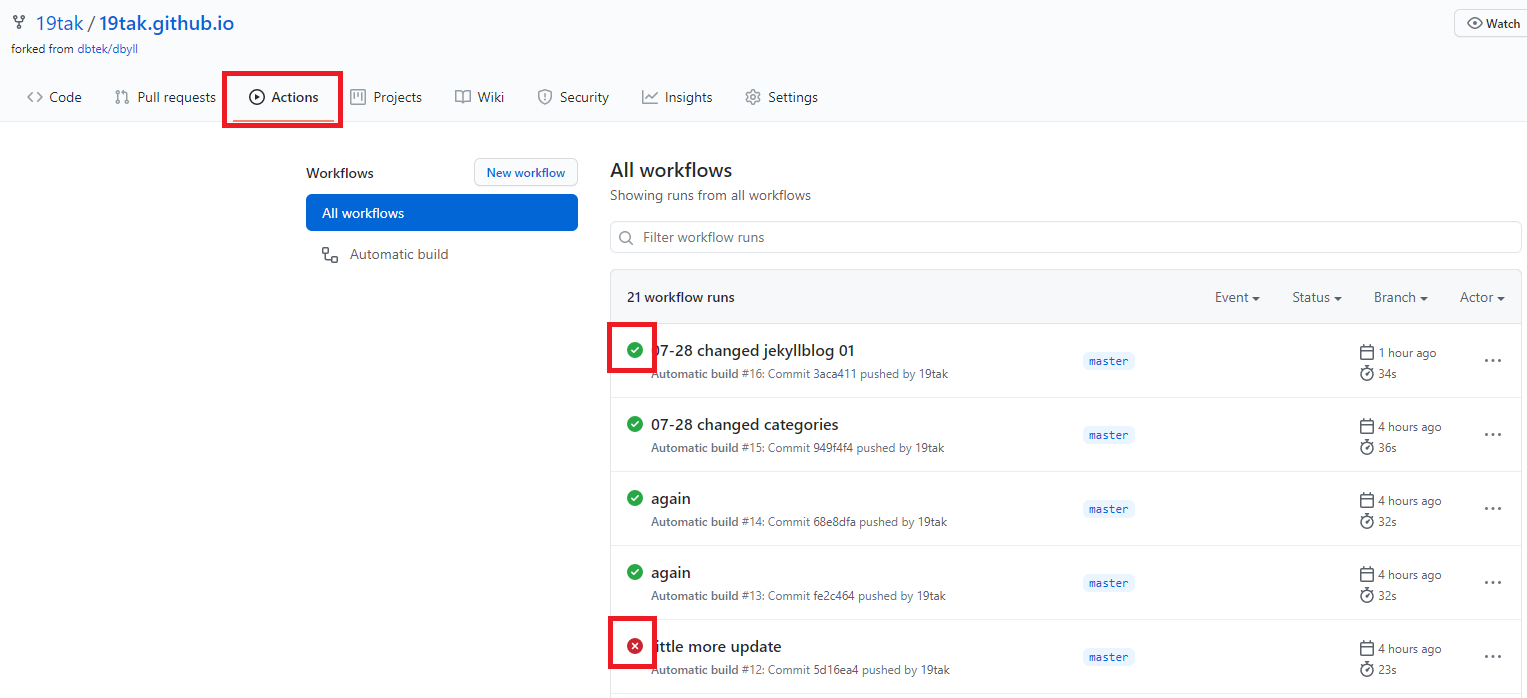Screen dimensions: 1527x698
Task: Click the stopwatch icon beside '36s'
Action: (1367, 447)
